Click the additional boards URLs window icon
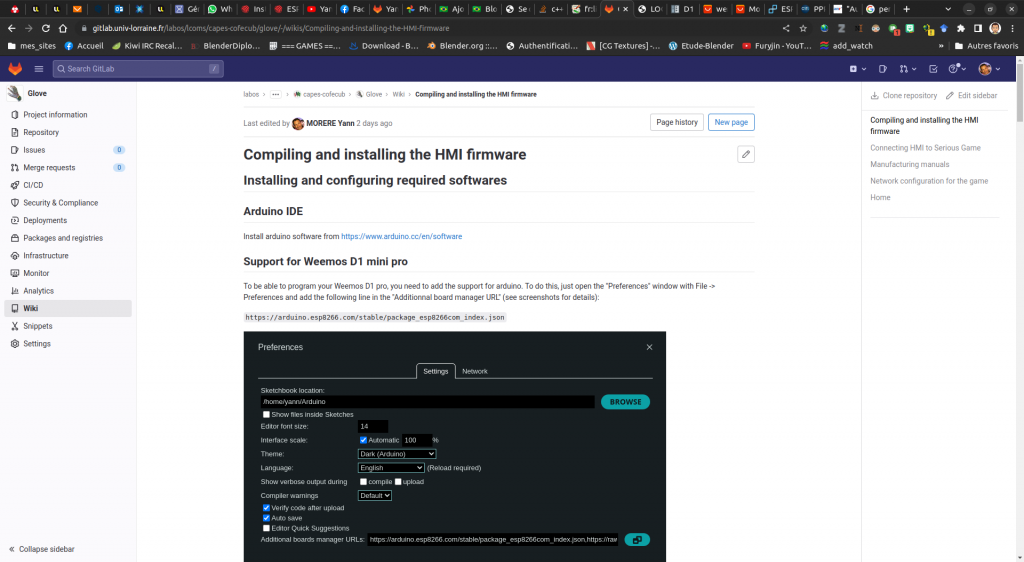Screen dimensions: 1024x562 tap(636, 540)
